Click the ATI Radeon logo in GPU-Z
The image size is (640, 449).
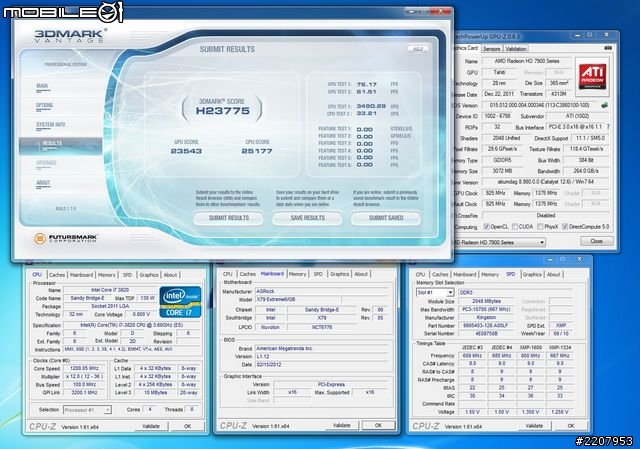593,76
